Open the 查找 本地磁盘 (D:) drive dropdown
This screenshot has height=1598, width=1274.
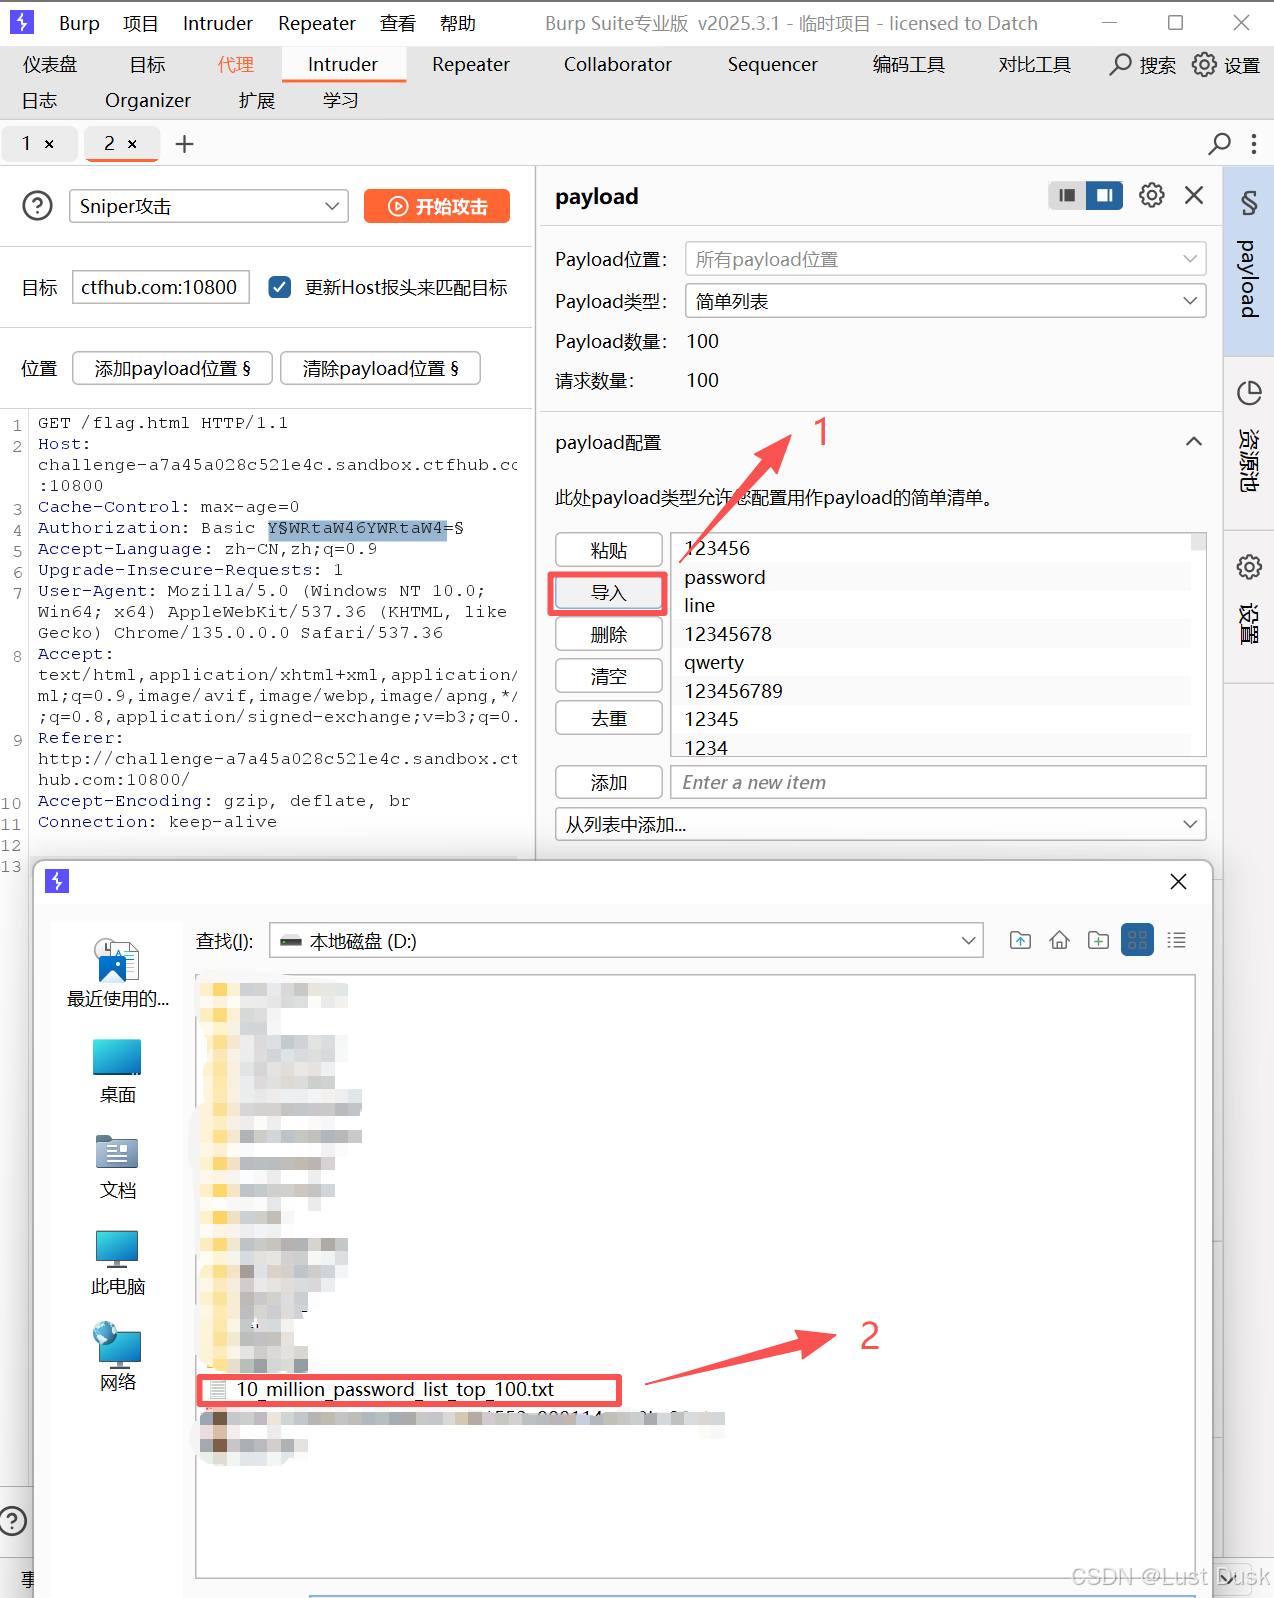(626, 941)
